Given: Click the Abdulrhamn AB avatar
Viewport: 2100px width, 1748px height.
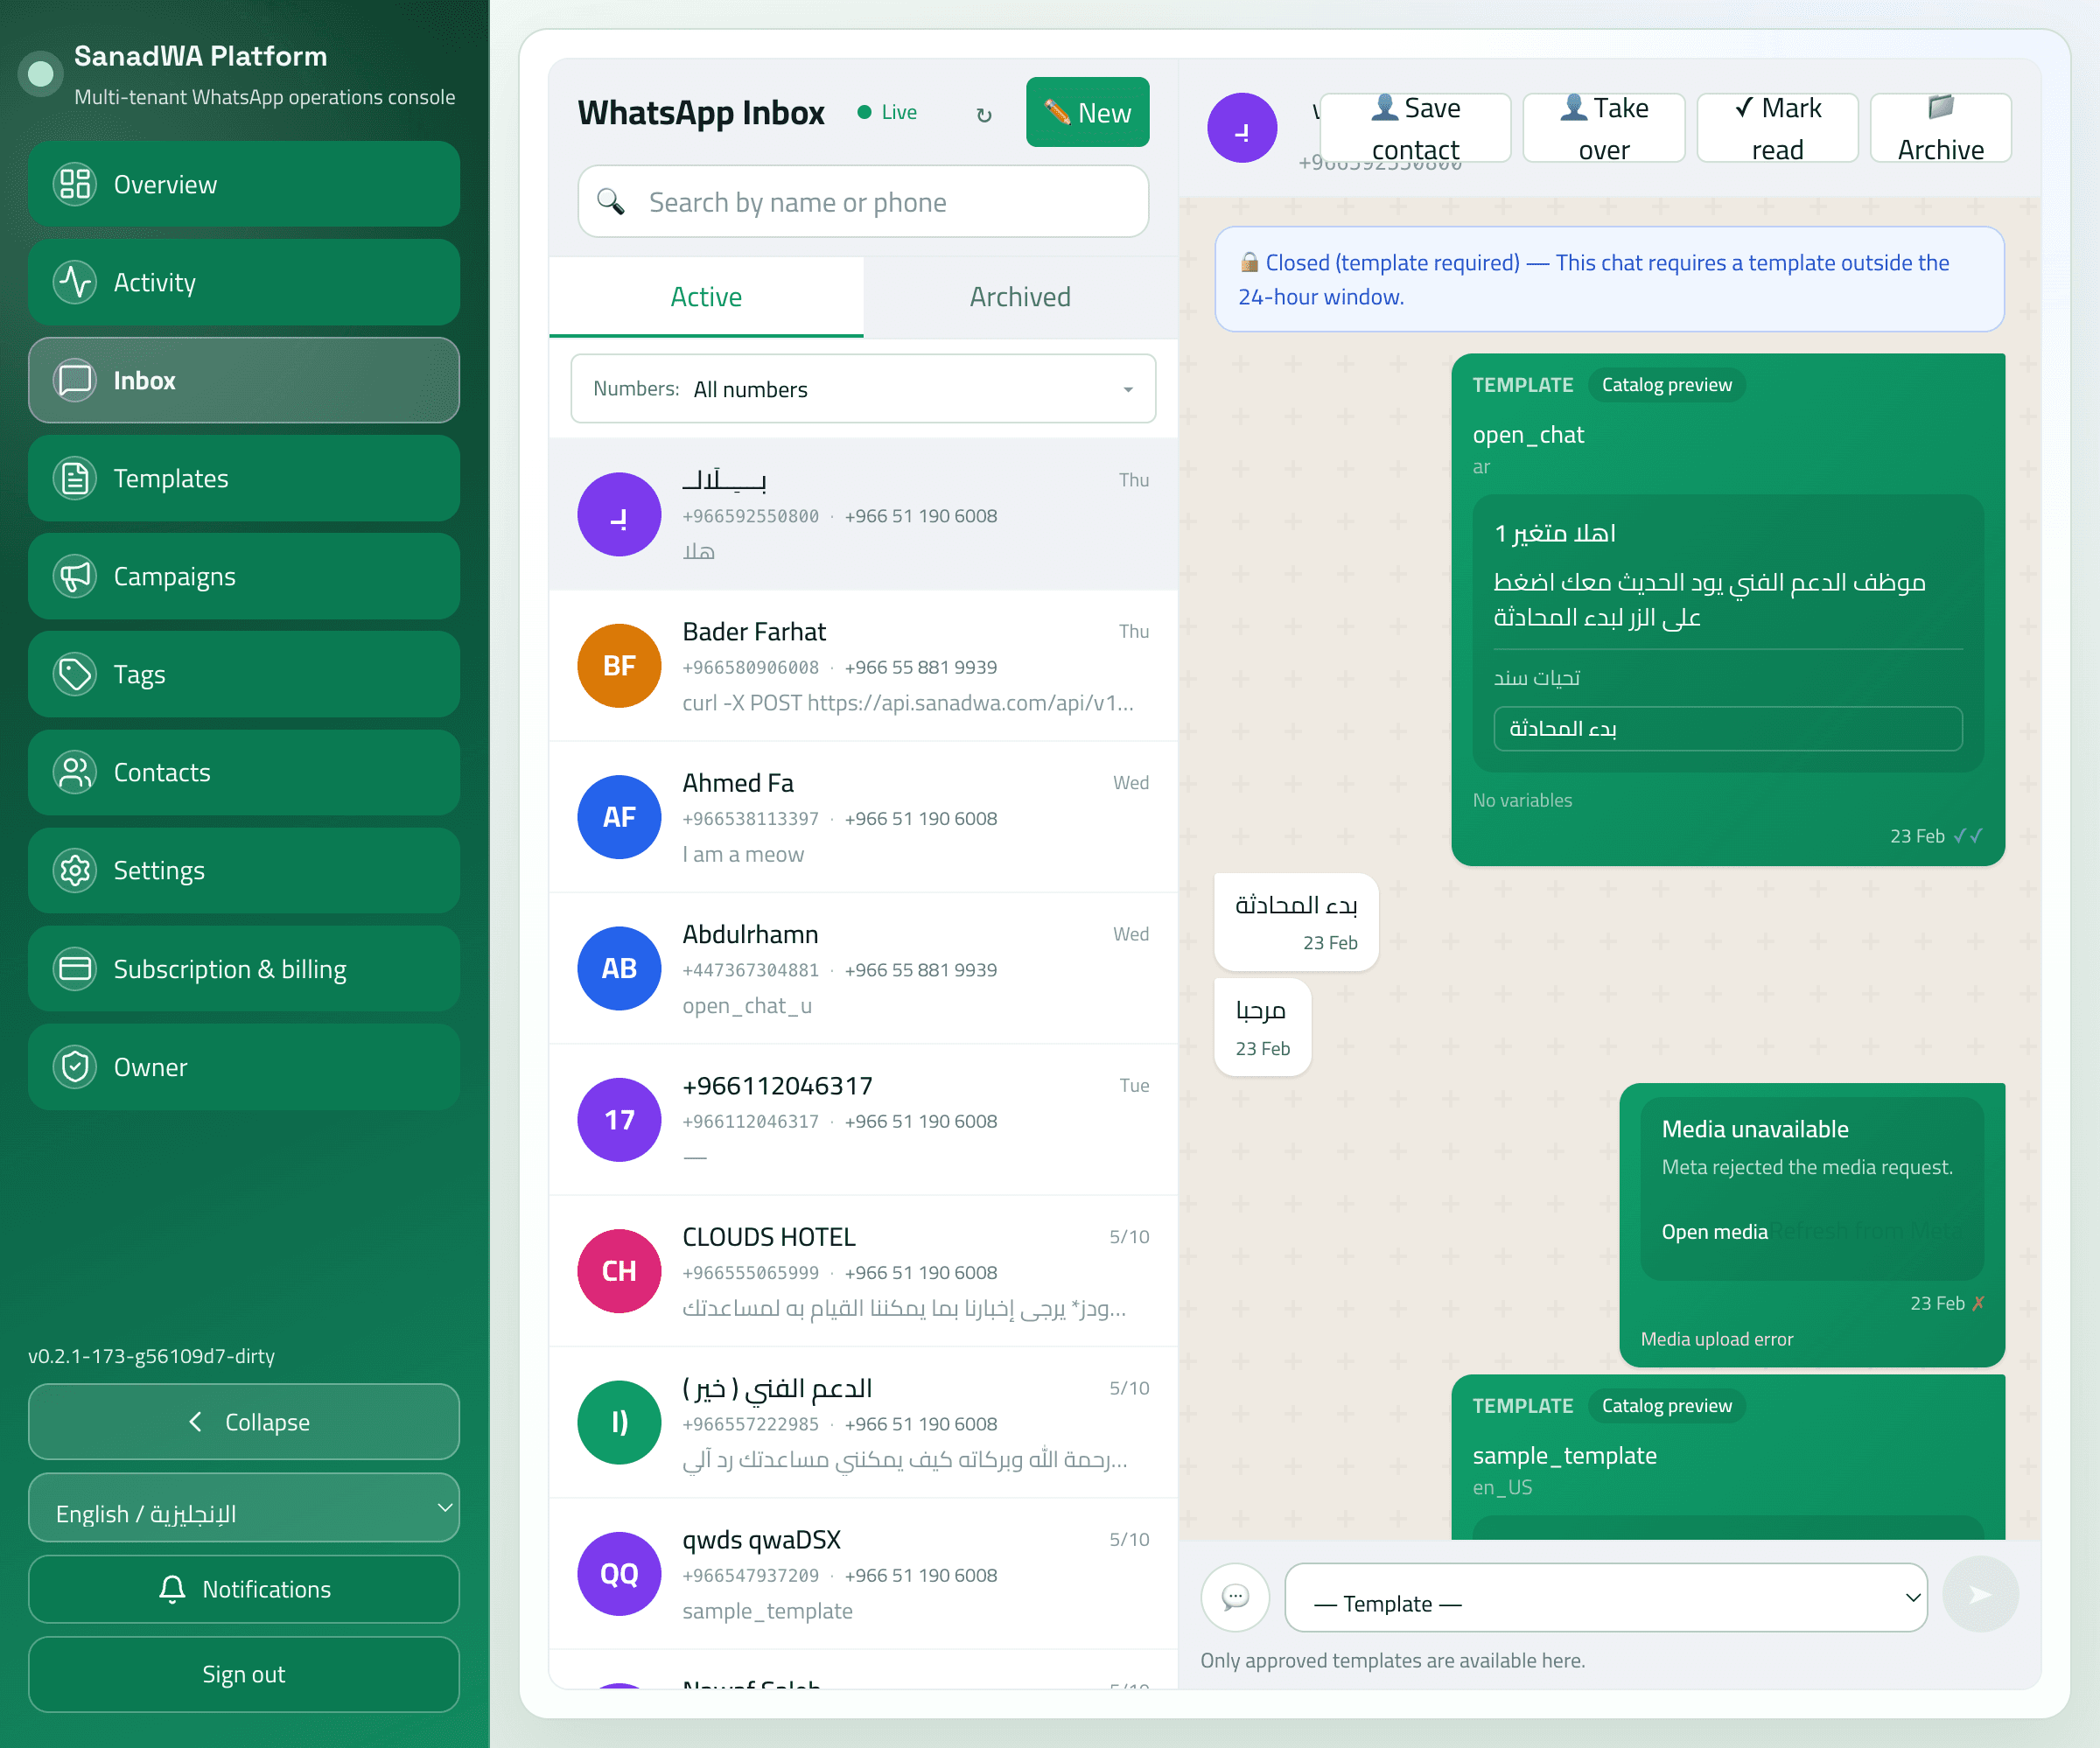Looking at the screenshot, I should tap(619, 968).
